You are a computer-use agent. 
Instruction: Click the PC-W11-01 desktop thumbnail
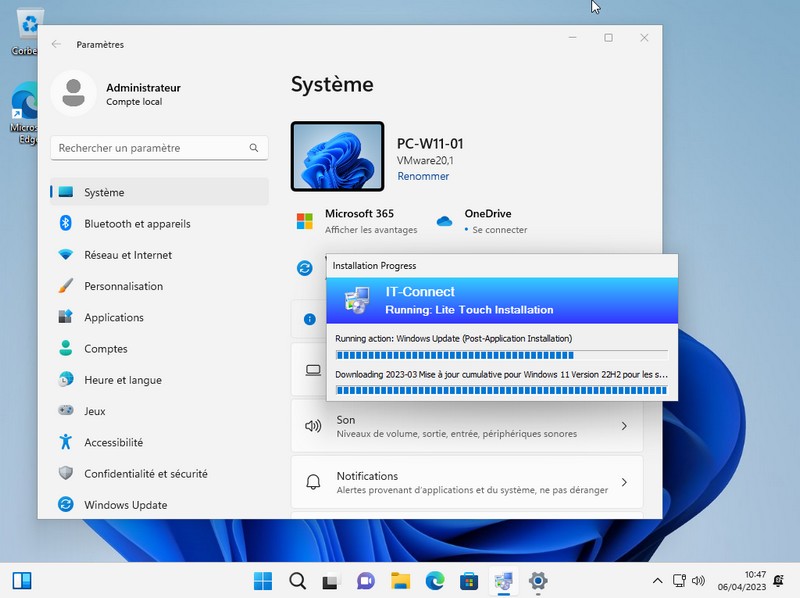coord(337,156)
